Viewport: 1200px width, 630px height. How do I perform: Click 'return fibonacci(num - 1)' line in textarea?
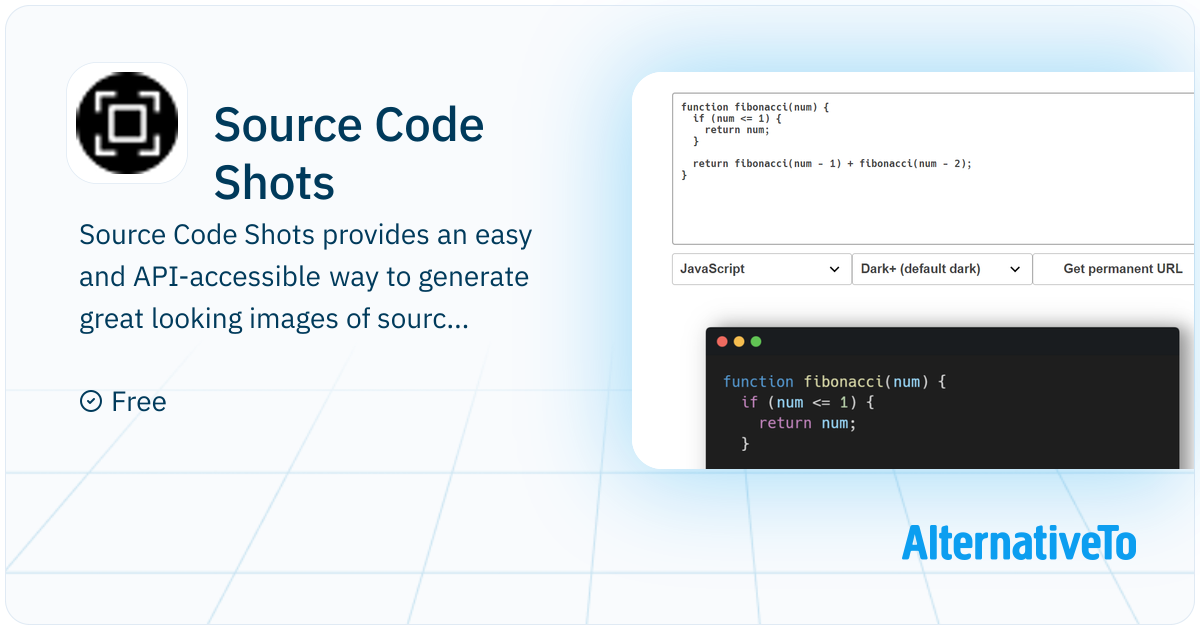coord(832,163)
